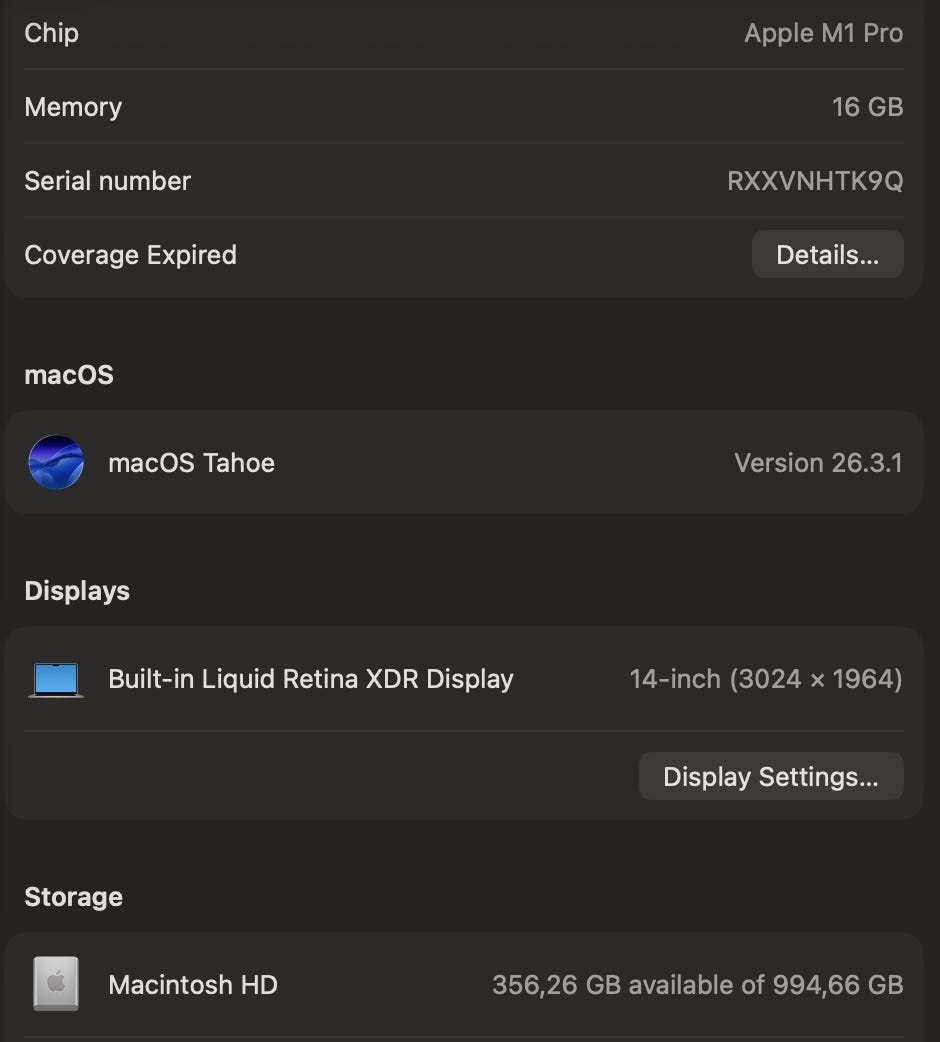The image size is (940, 1042).
Task: Click the Macintosh HD drive icon
Action: pos(56,984)
